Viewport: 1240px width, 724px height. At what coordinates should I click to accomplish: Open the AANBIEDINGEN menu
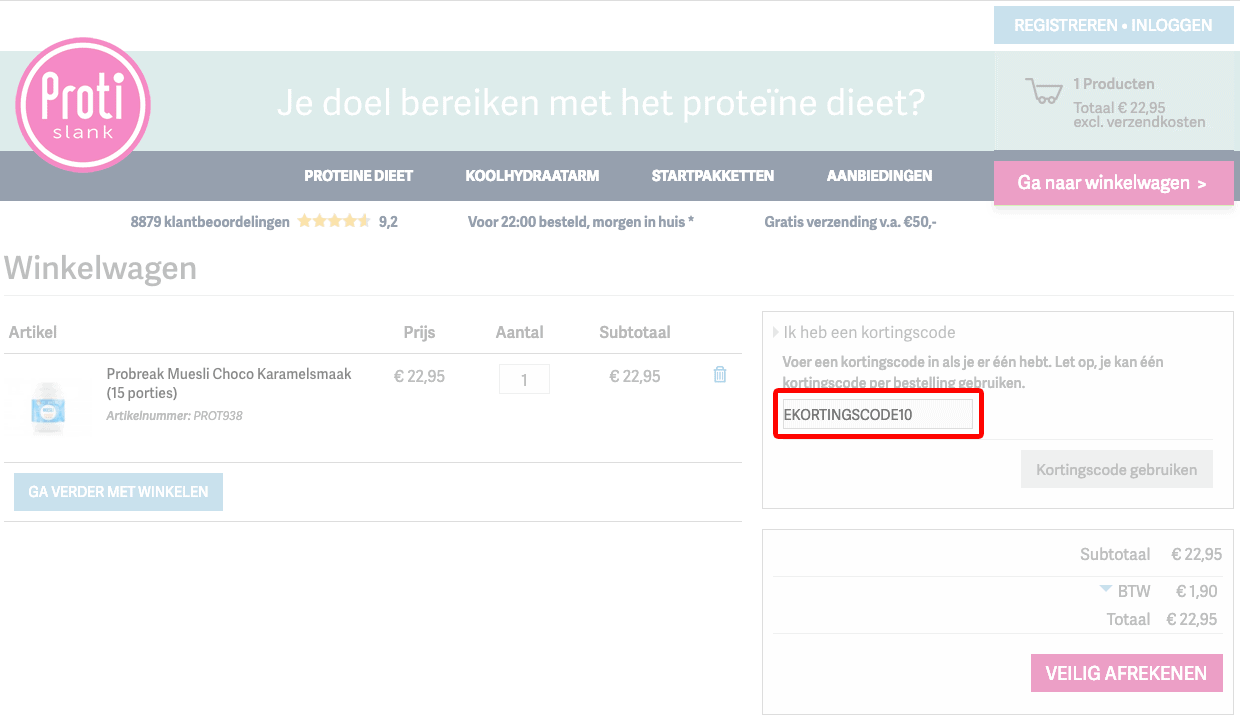tap(879, 176)
